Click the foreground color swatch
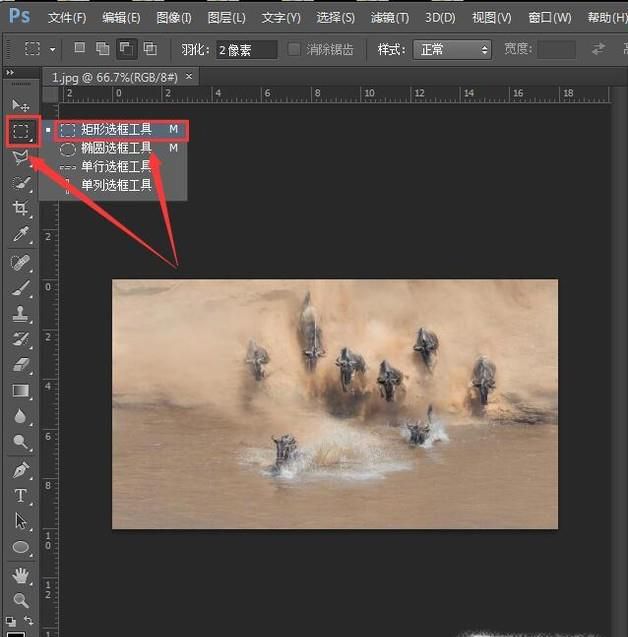Viewport: 628px width, 637px height. coord(15,634)
